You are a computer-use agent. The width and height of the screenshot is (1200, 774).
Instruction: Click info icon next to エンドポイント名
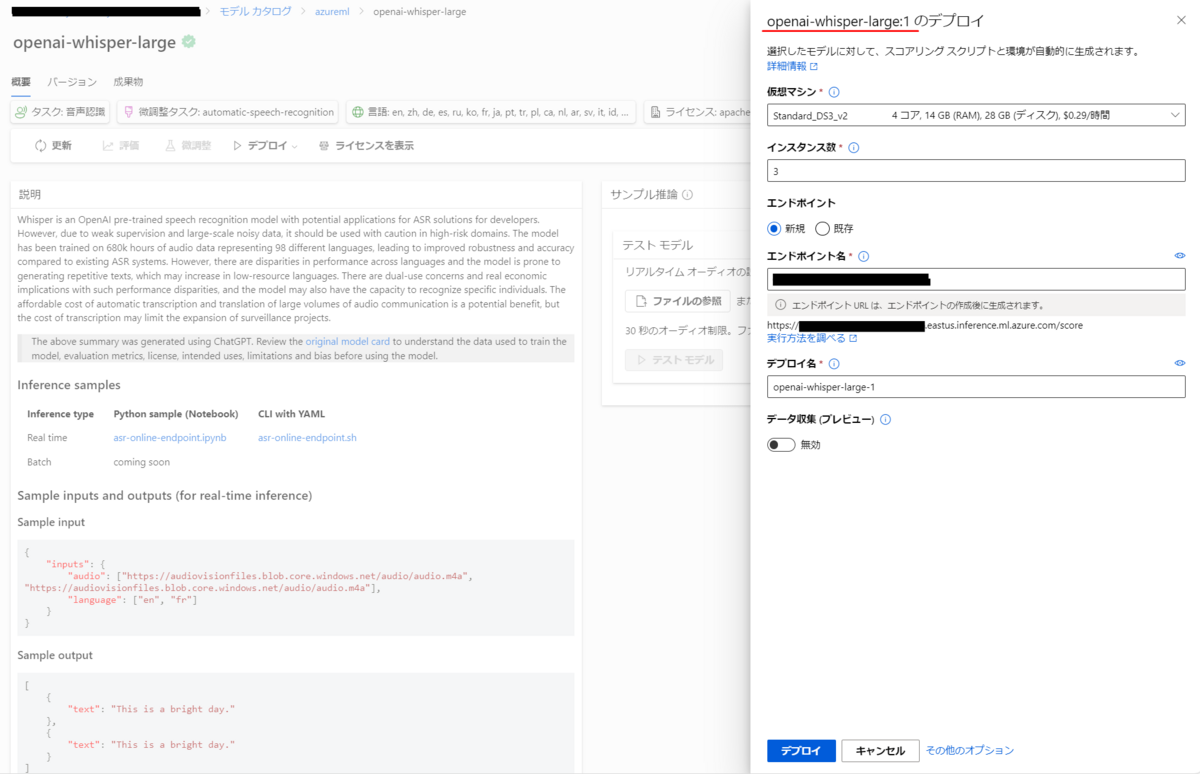pos(863,256)
